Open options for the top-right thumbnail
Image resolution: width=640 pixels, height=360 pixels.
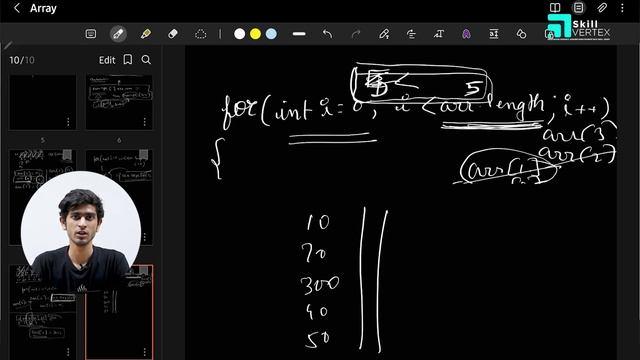tap(144, 122)
